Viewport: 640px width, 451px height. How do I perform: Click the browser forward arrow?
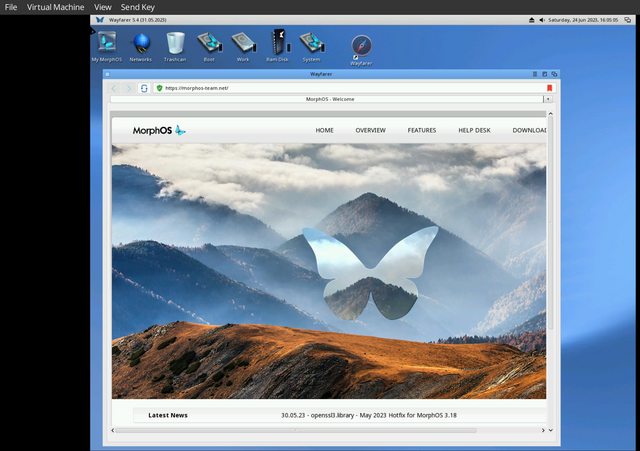(x=129, y=88)
